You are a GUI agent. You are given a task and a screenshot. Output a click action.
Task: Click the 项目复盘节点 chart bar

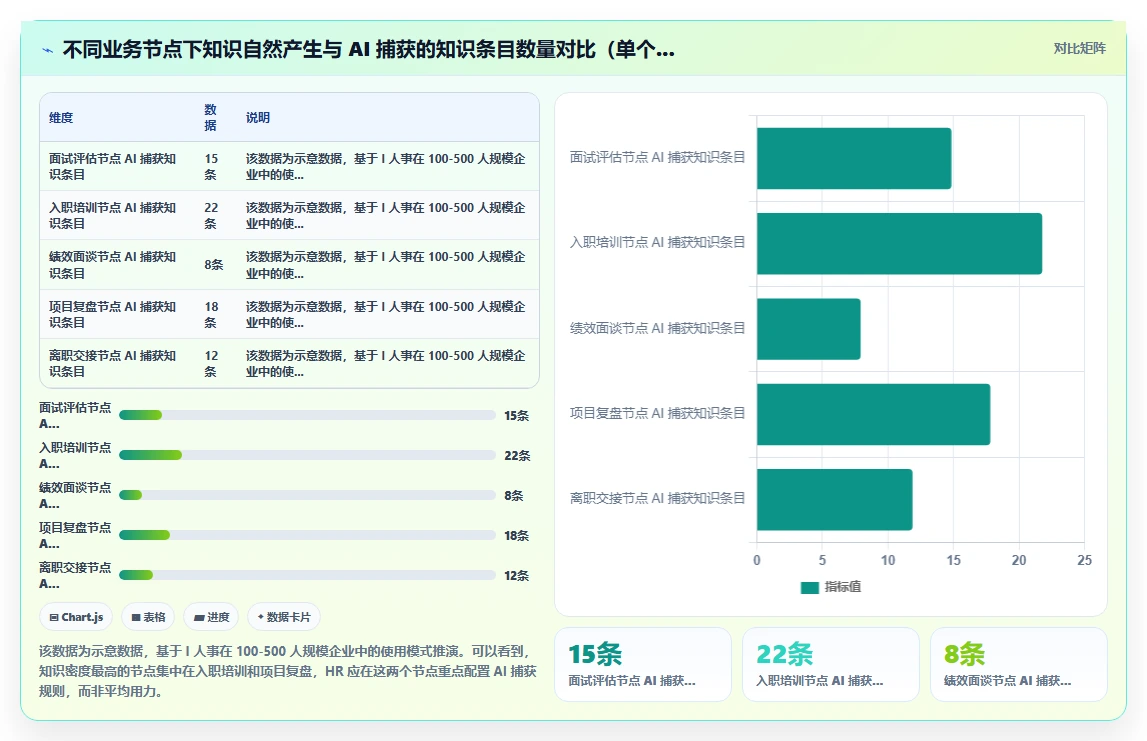(873, 414)
